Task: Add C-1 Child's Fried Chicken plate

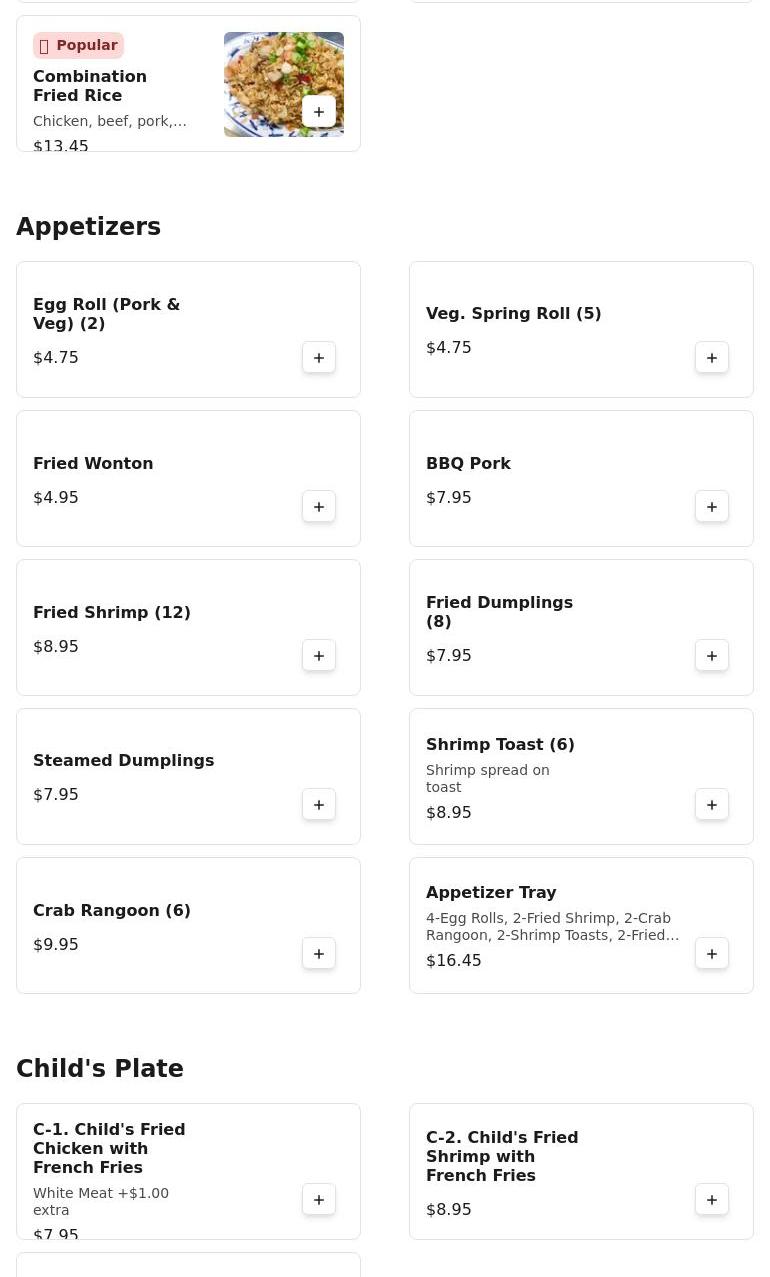Action: pos(319,1200)
